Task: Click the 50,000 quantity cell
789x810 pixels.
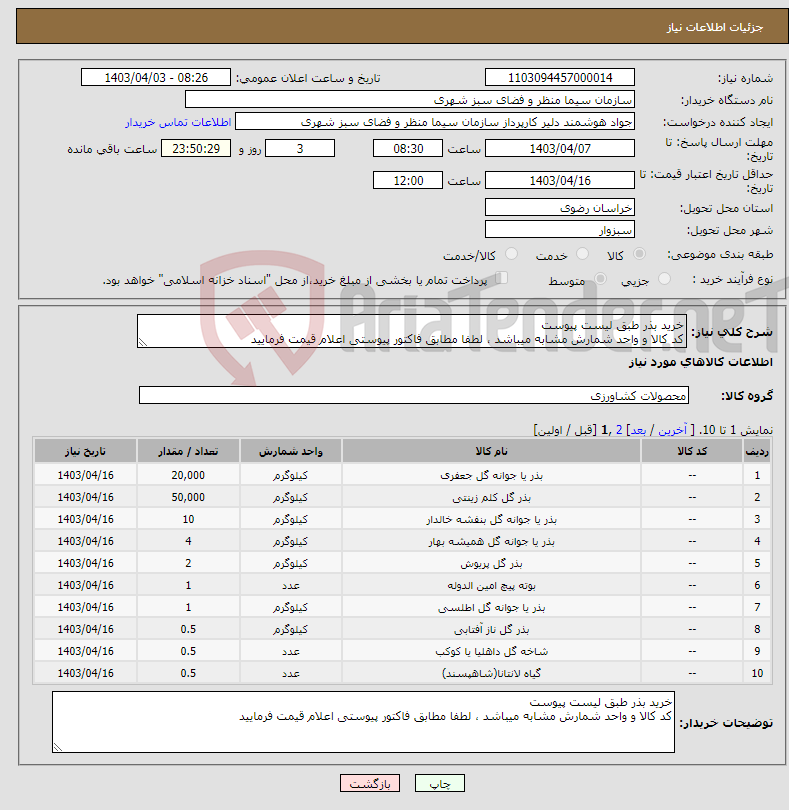Action: (188, 497)
